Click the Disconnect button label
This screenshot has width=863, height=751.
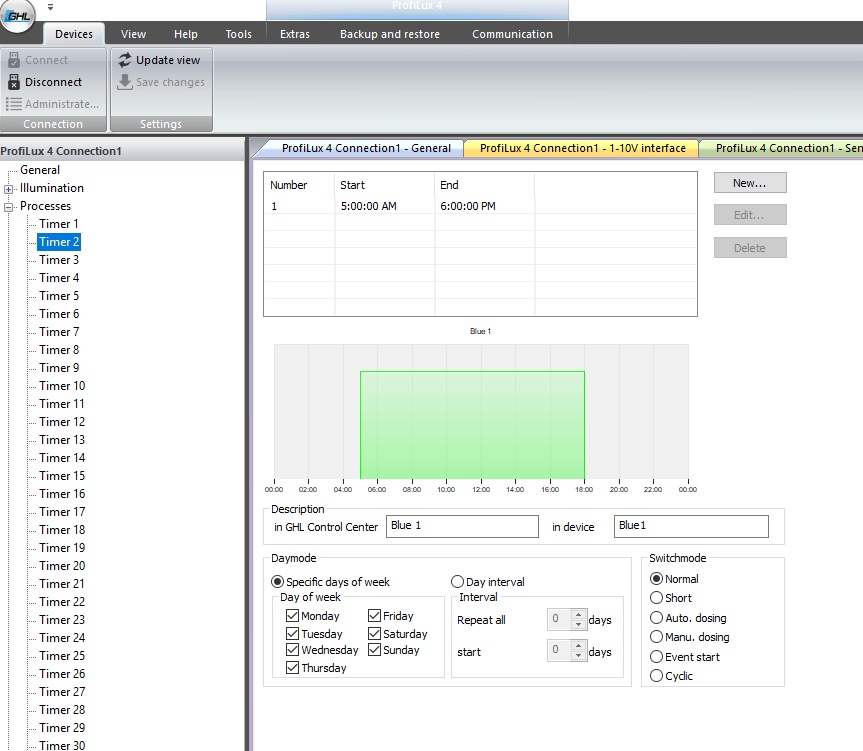53,82
